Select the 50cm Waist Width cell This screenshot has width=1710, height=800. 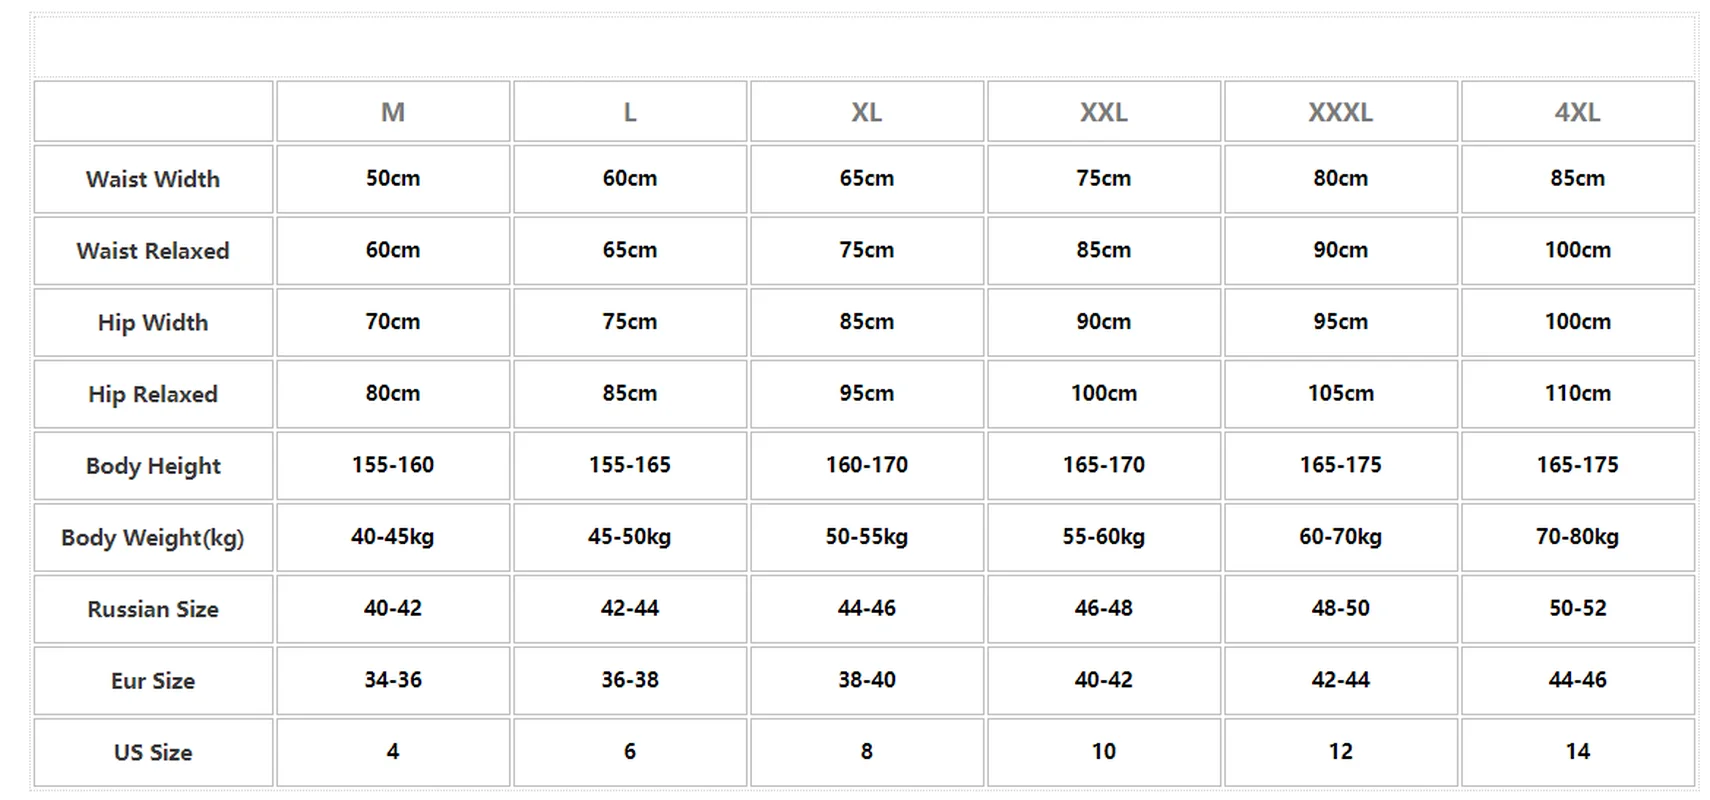393,178
